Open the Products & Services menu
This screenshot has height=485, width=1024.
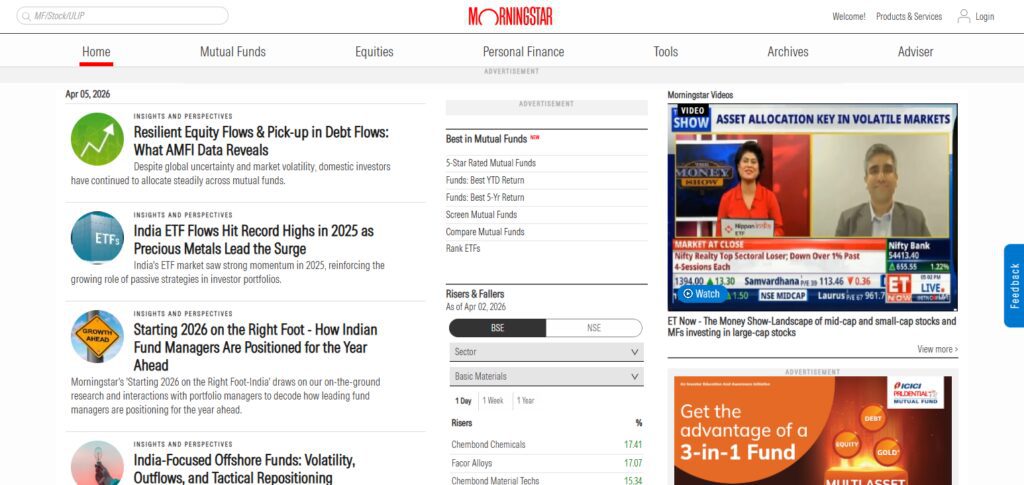[909, 16]
